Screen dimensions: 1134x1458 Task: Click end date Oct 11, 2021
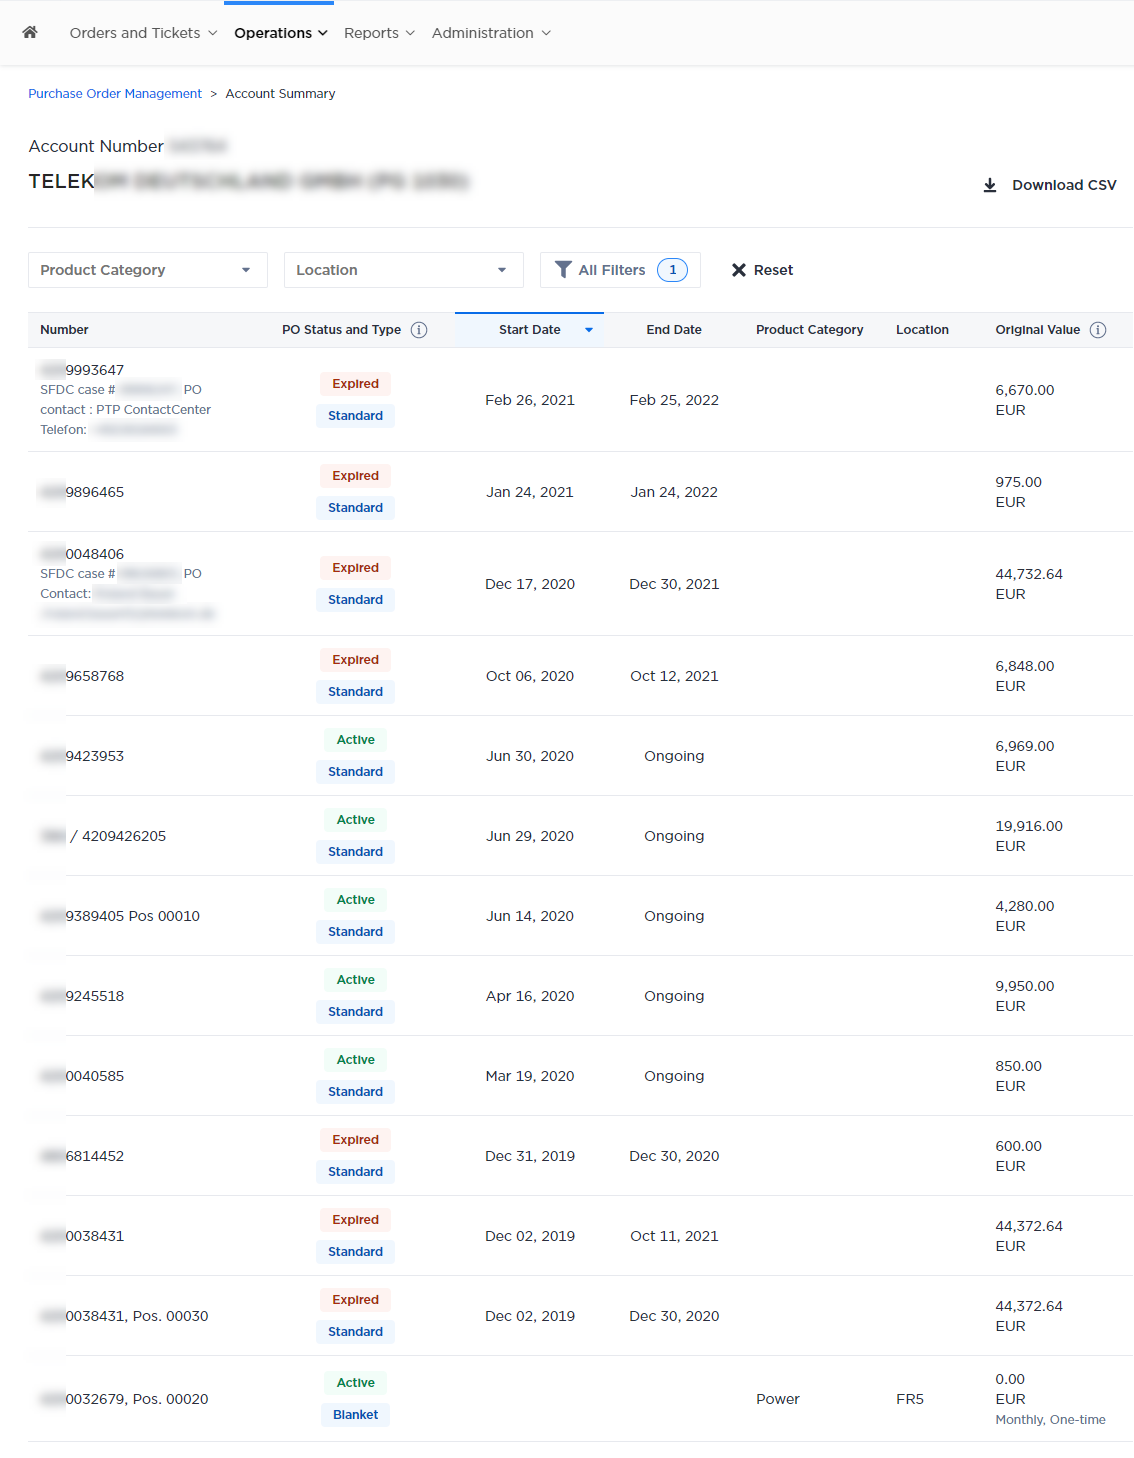[x=674, y=1236]
